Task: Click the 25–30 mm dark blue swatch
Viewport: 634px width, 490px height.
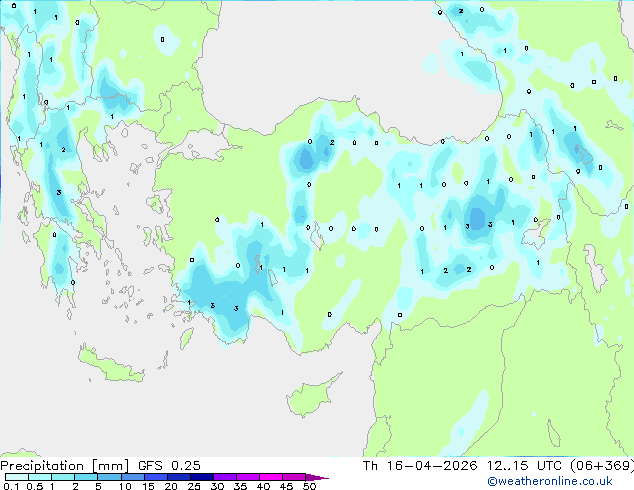Action: tap(201, 477)
